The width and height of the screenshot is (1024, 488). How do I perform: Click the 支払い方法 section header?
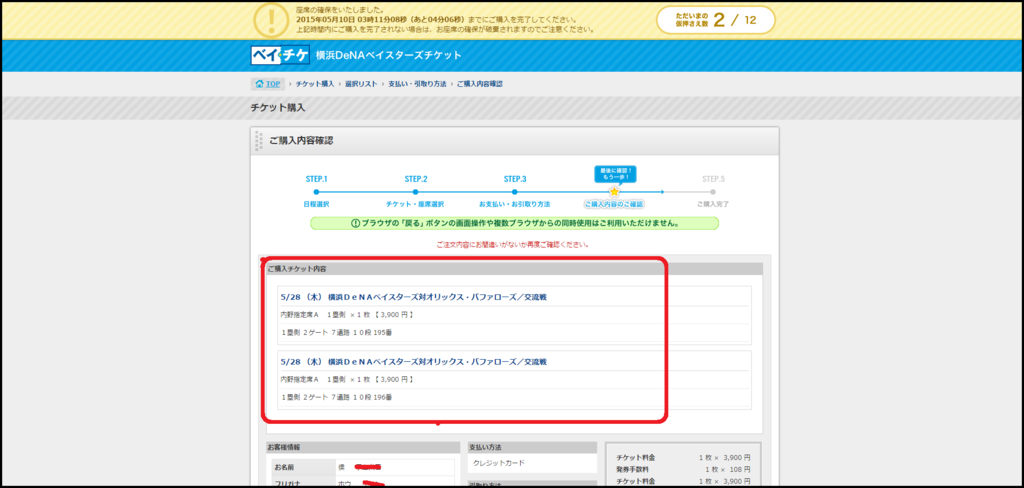pyautogui.click(x=533, y=447)
